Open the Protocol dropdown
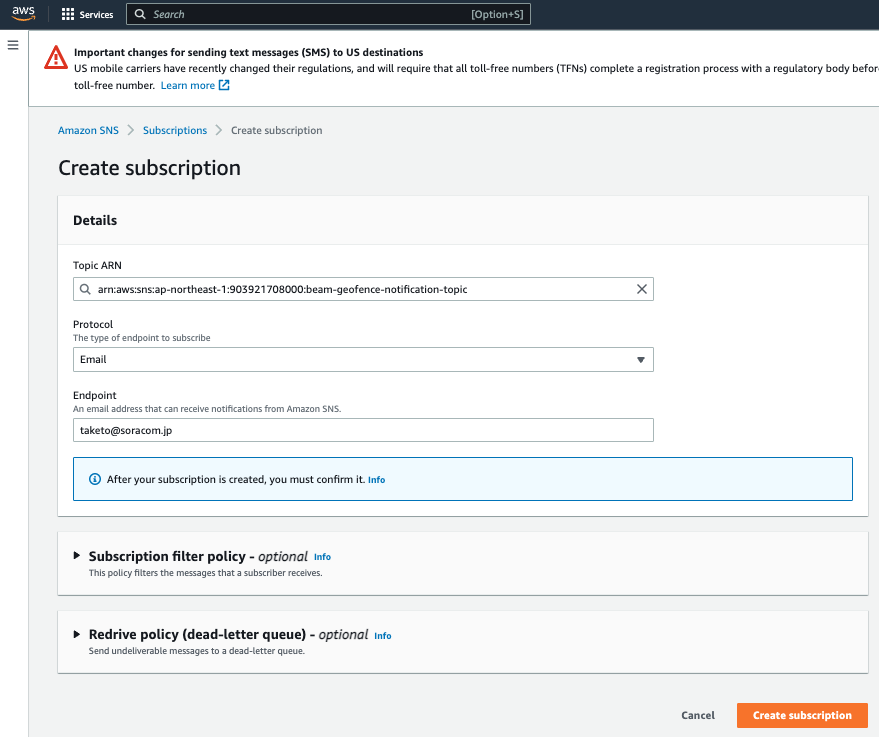This screenshot has width=879, height=737. (640, 359)
